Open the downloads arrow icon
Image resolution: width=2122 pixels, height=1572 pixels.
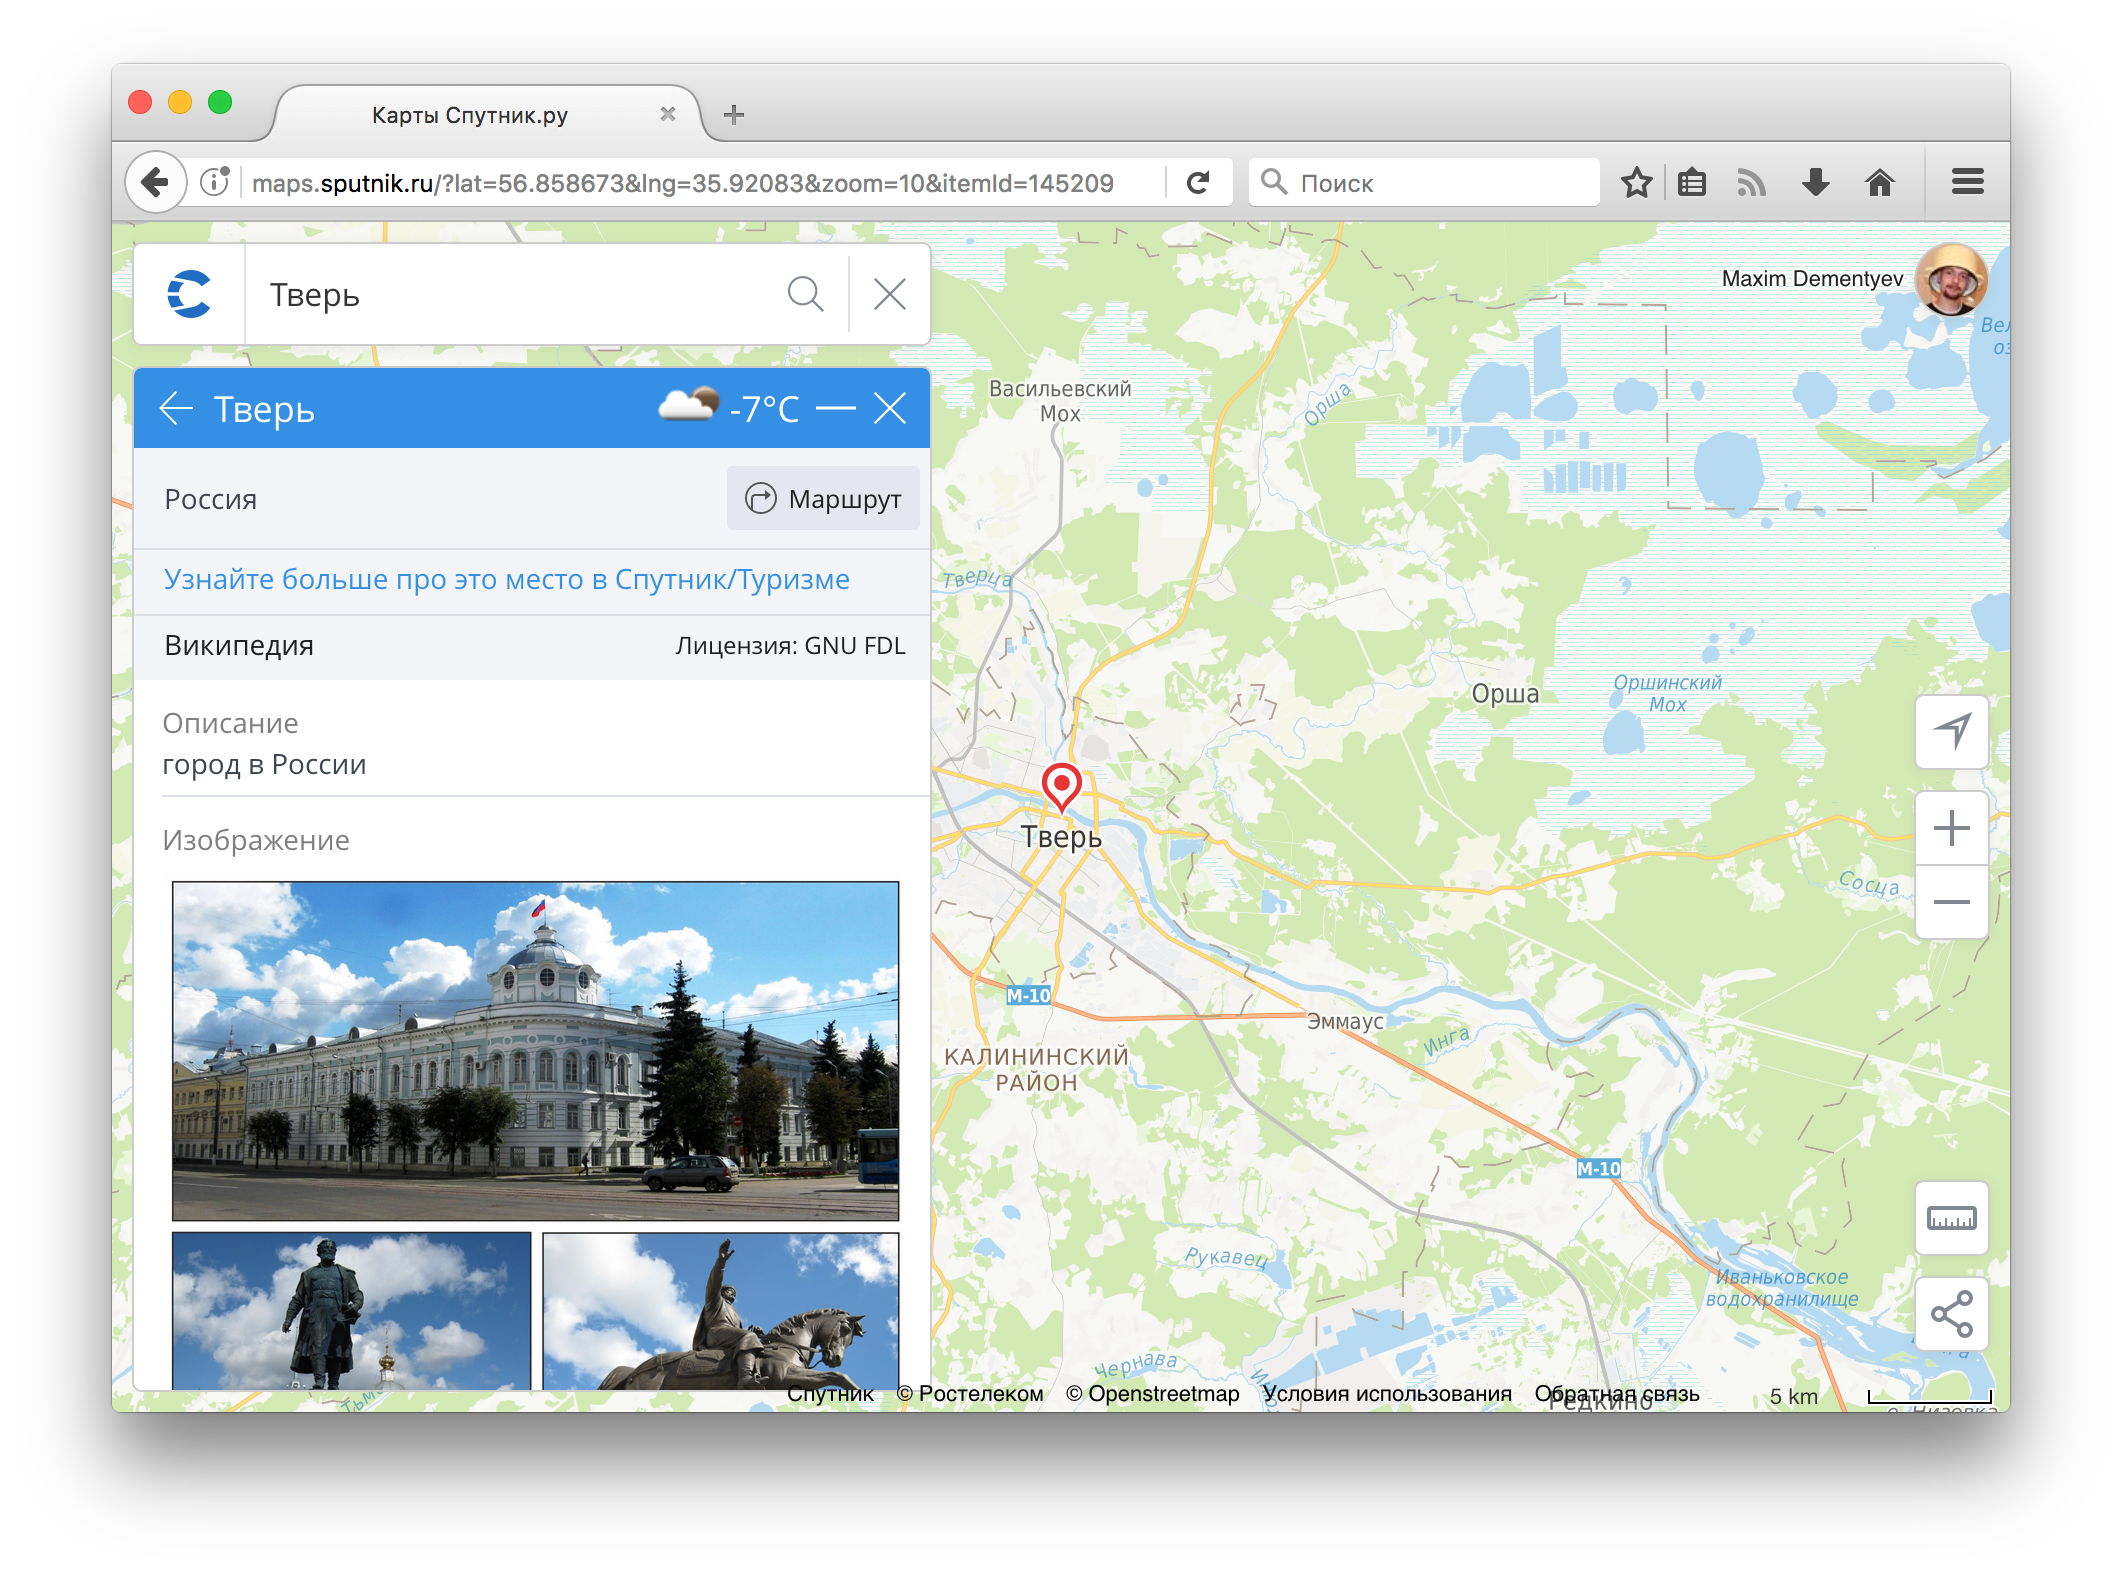[1815, 182]
